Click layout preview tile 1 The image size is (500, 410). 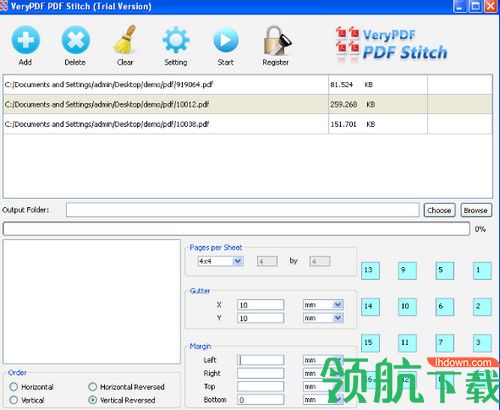click(482, 271)
